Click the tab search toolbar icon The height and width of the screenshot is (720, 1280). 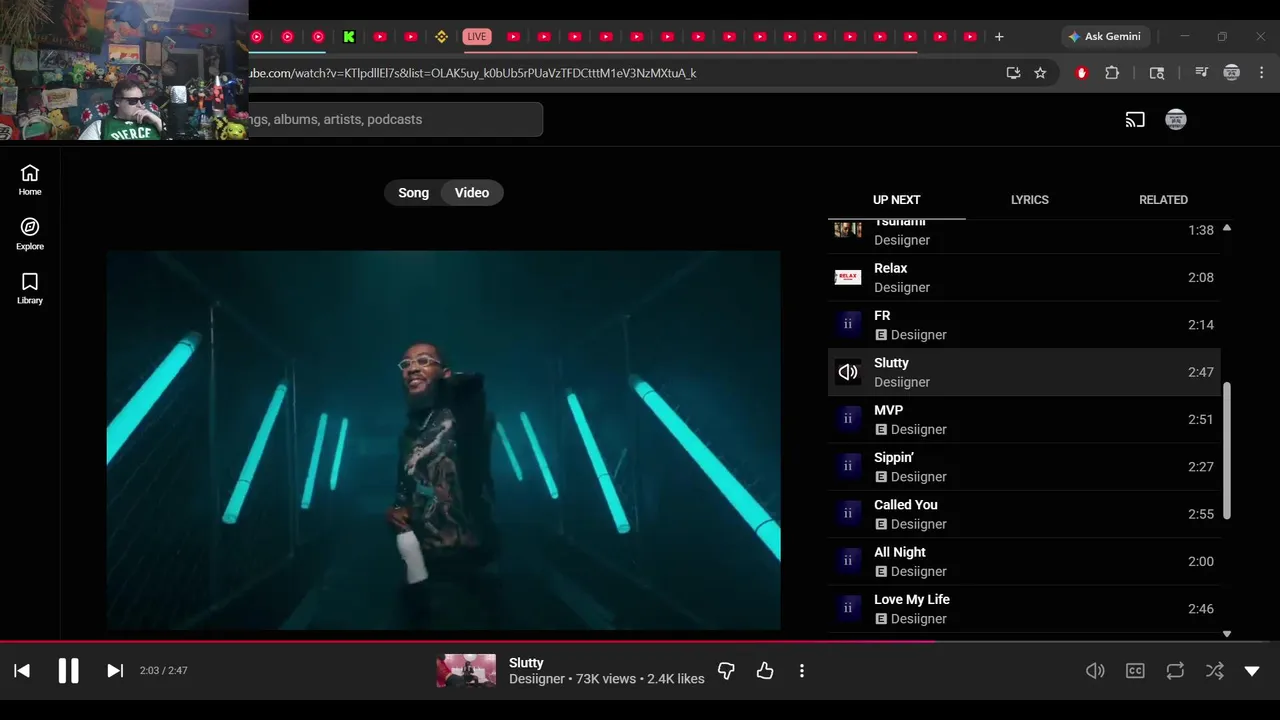1157,73
